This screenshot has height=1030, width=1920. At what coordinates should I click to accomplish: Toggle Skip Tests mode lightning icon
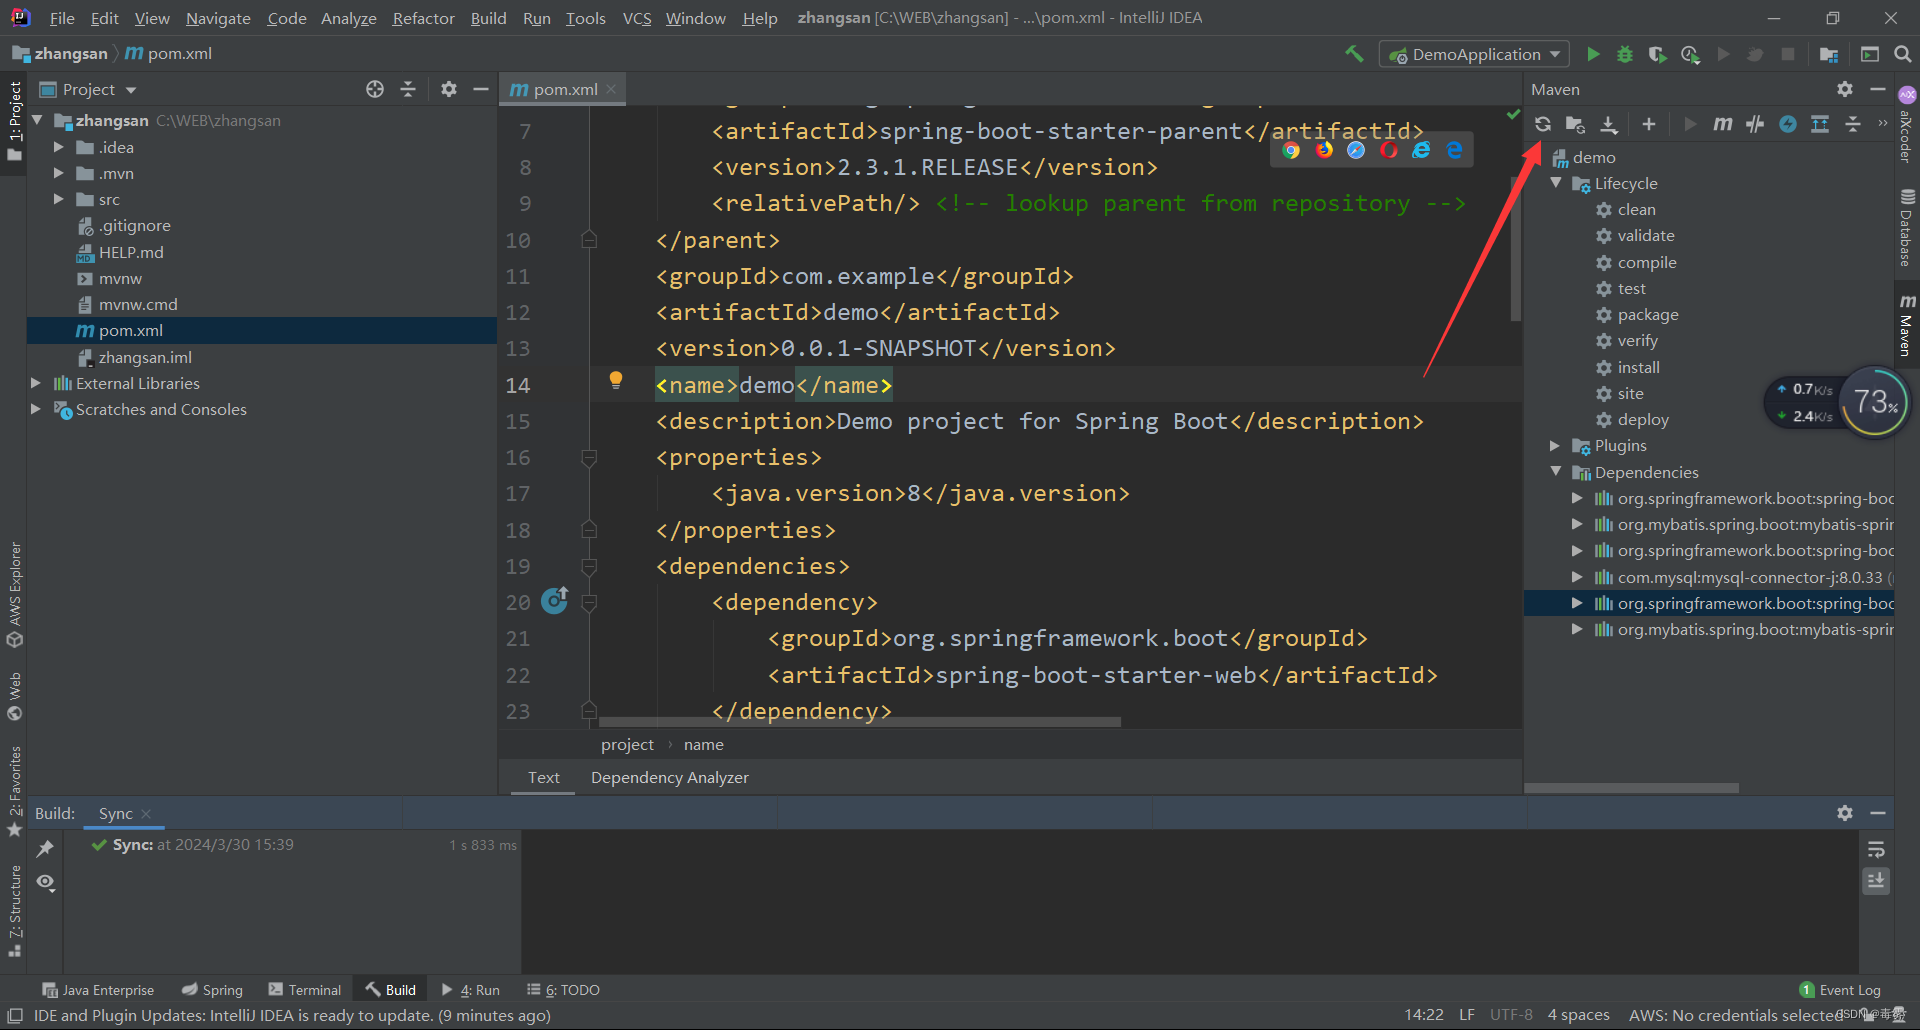coord(1788,124)
